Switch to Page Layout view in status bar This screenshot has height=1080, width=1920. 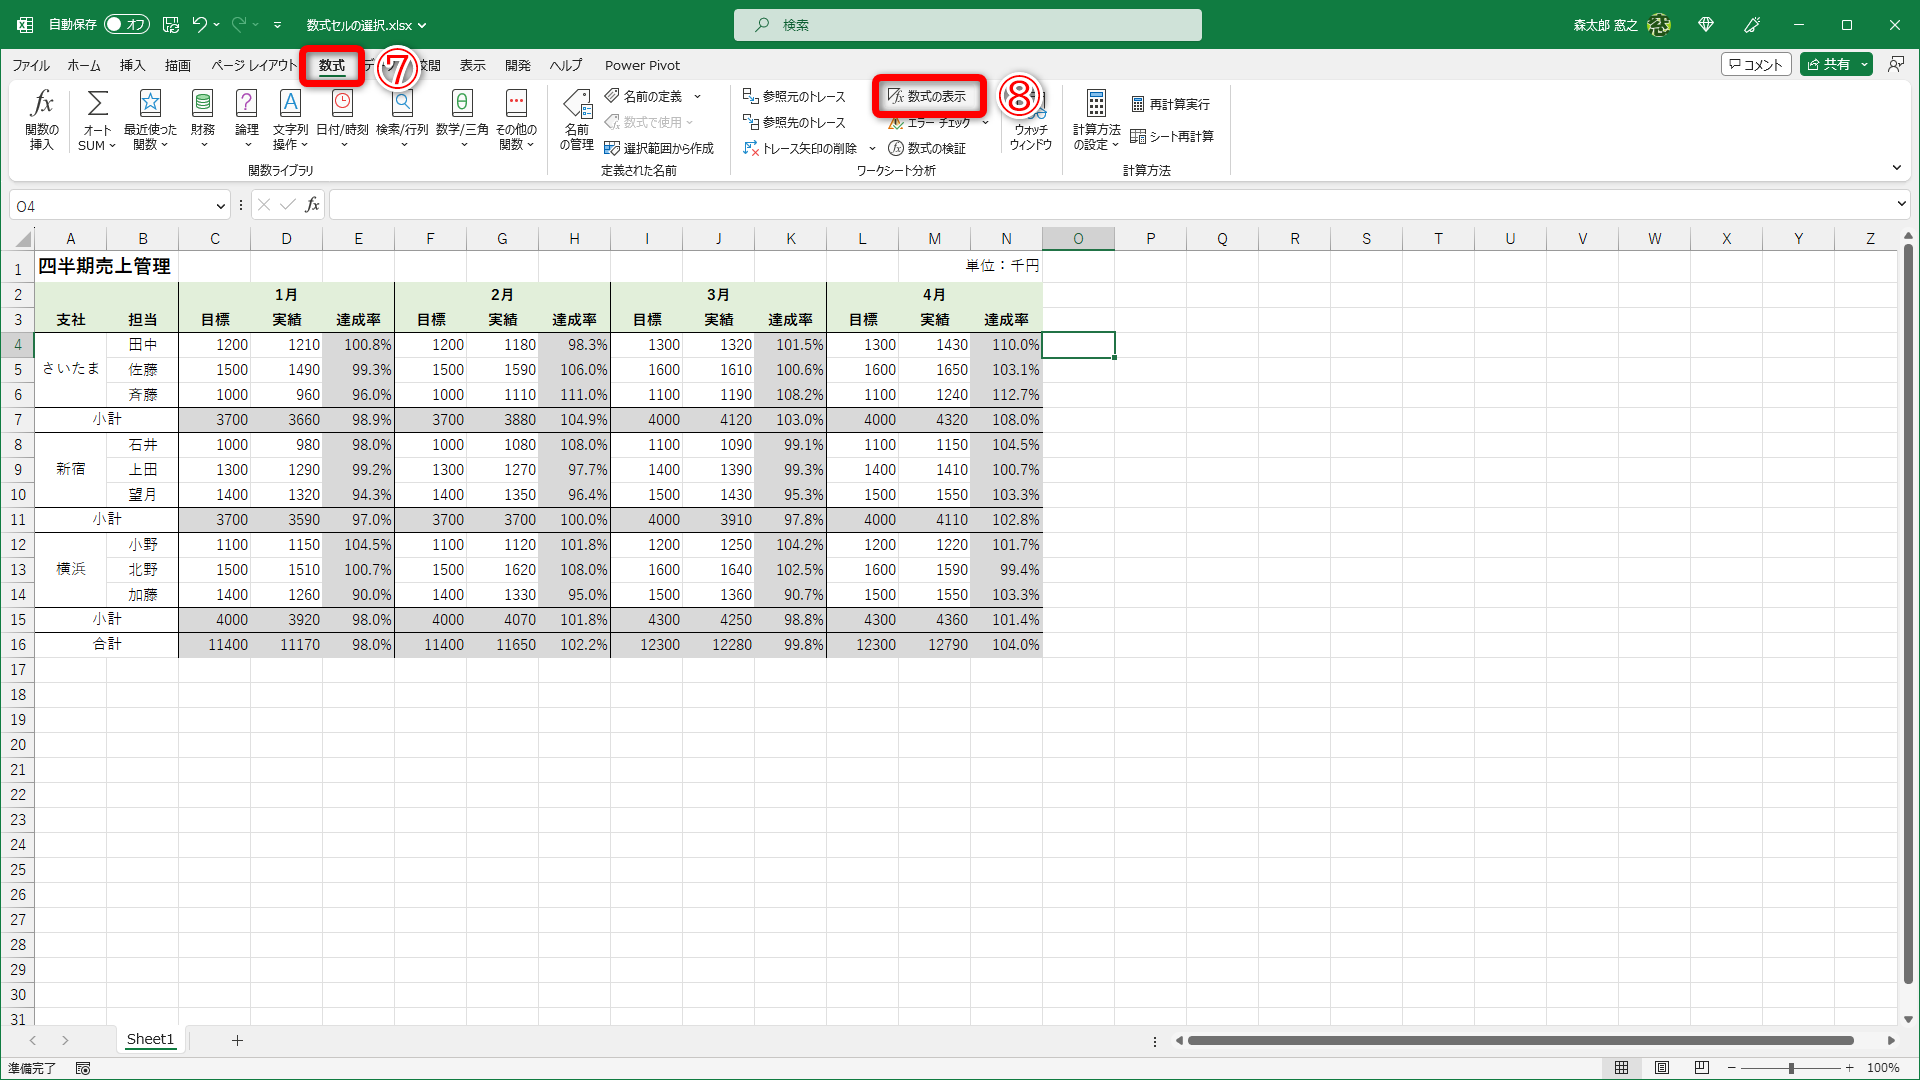point(1661,1068)
